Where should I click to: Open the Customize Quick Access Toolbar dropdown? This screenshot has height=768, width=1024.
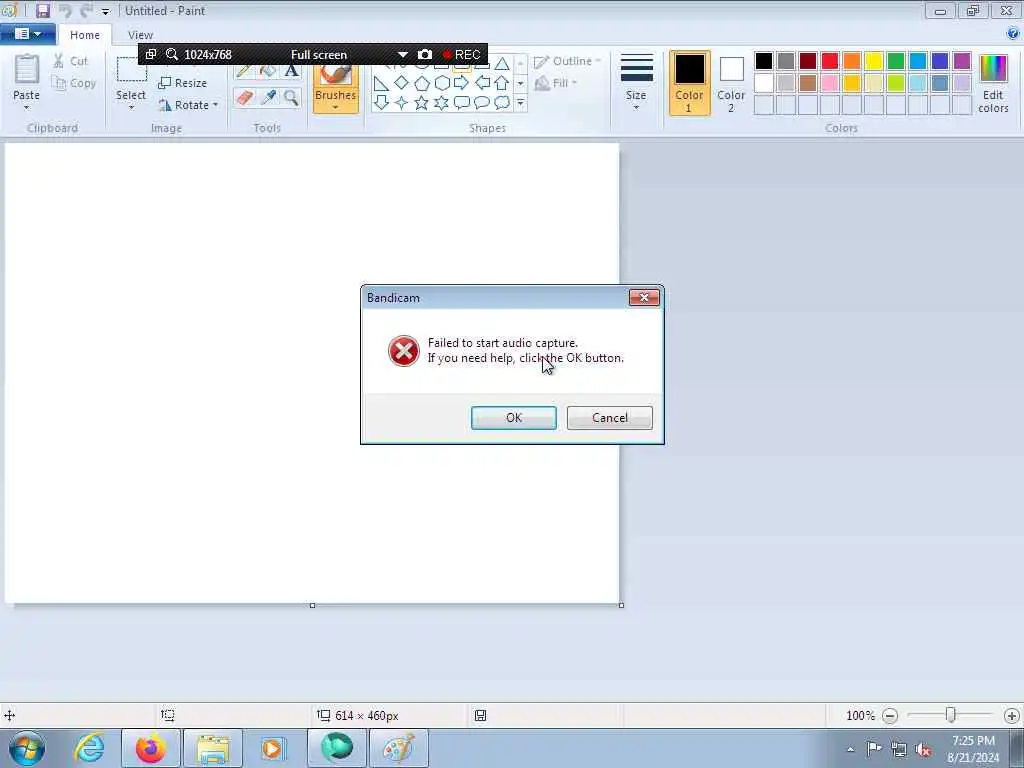[105, 11]
